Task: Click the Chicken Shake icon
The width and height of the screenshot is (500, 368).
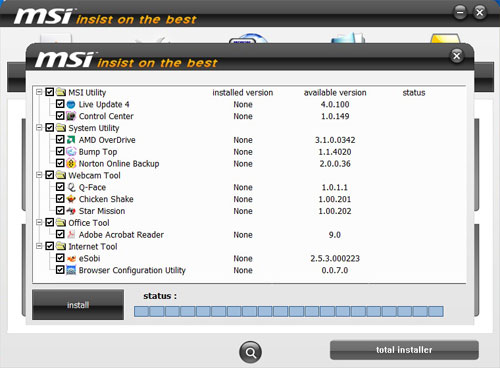Action: pos(71,199)
